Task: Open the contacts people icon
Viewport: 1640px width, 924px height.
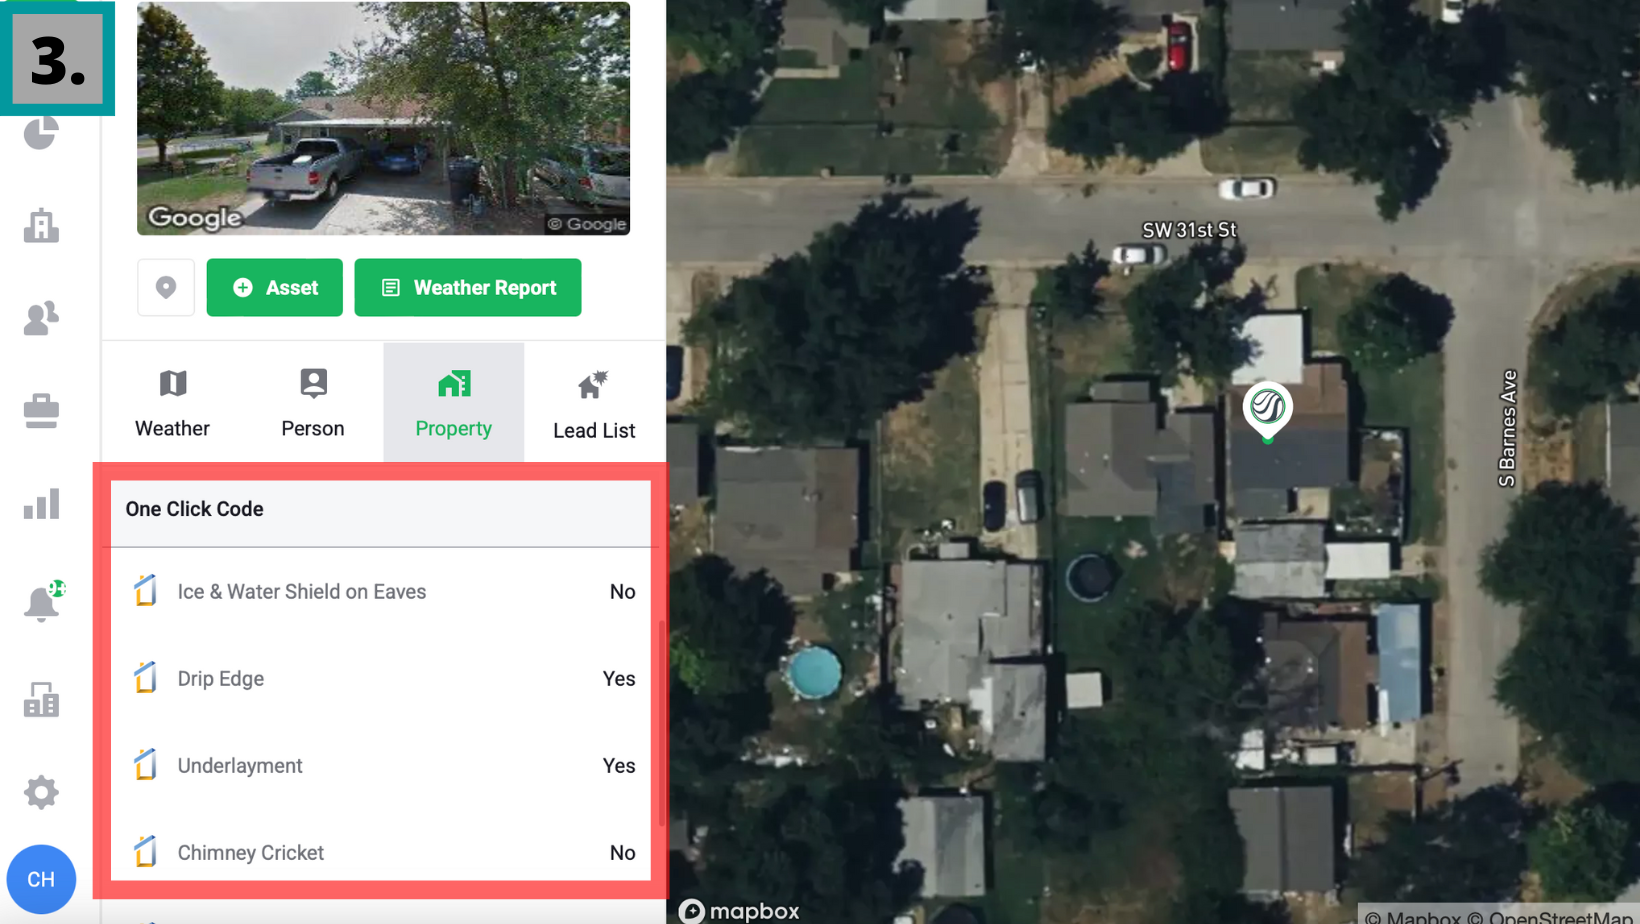Action: 41,318
